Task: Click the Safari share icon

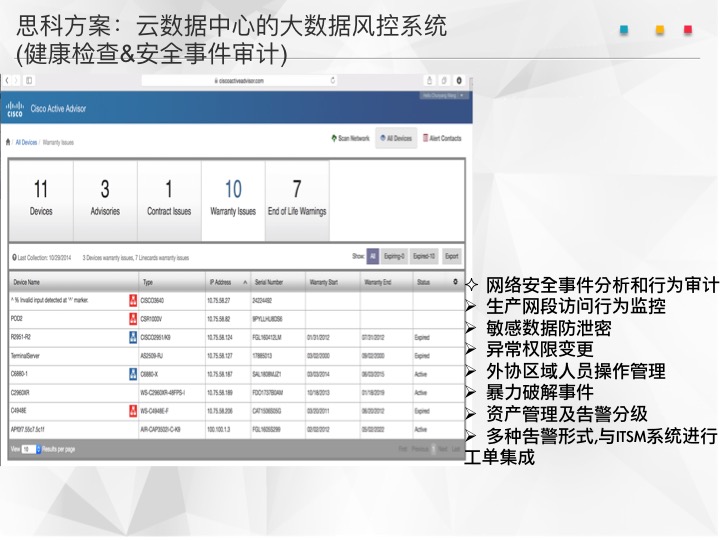Action: click(x=429, y=80)
